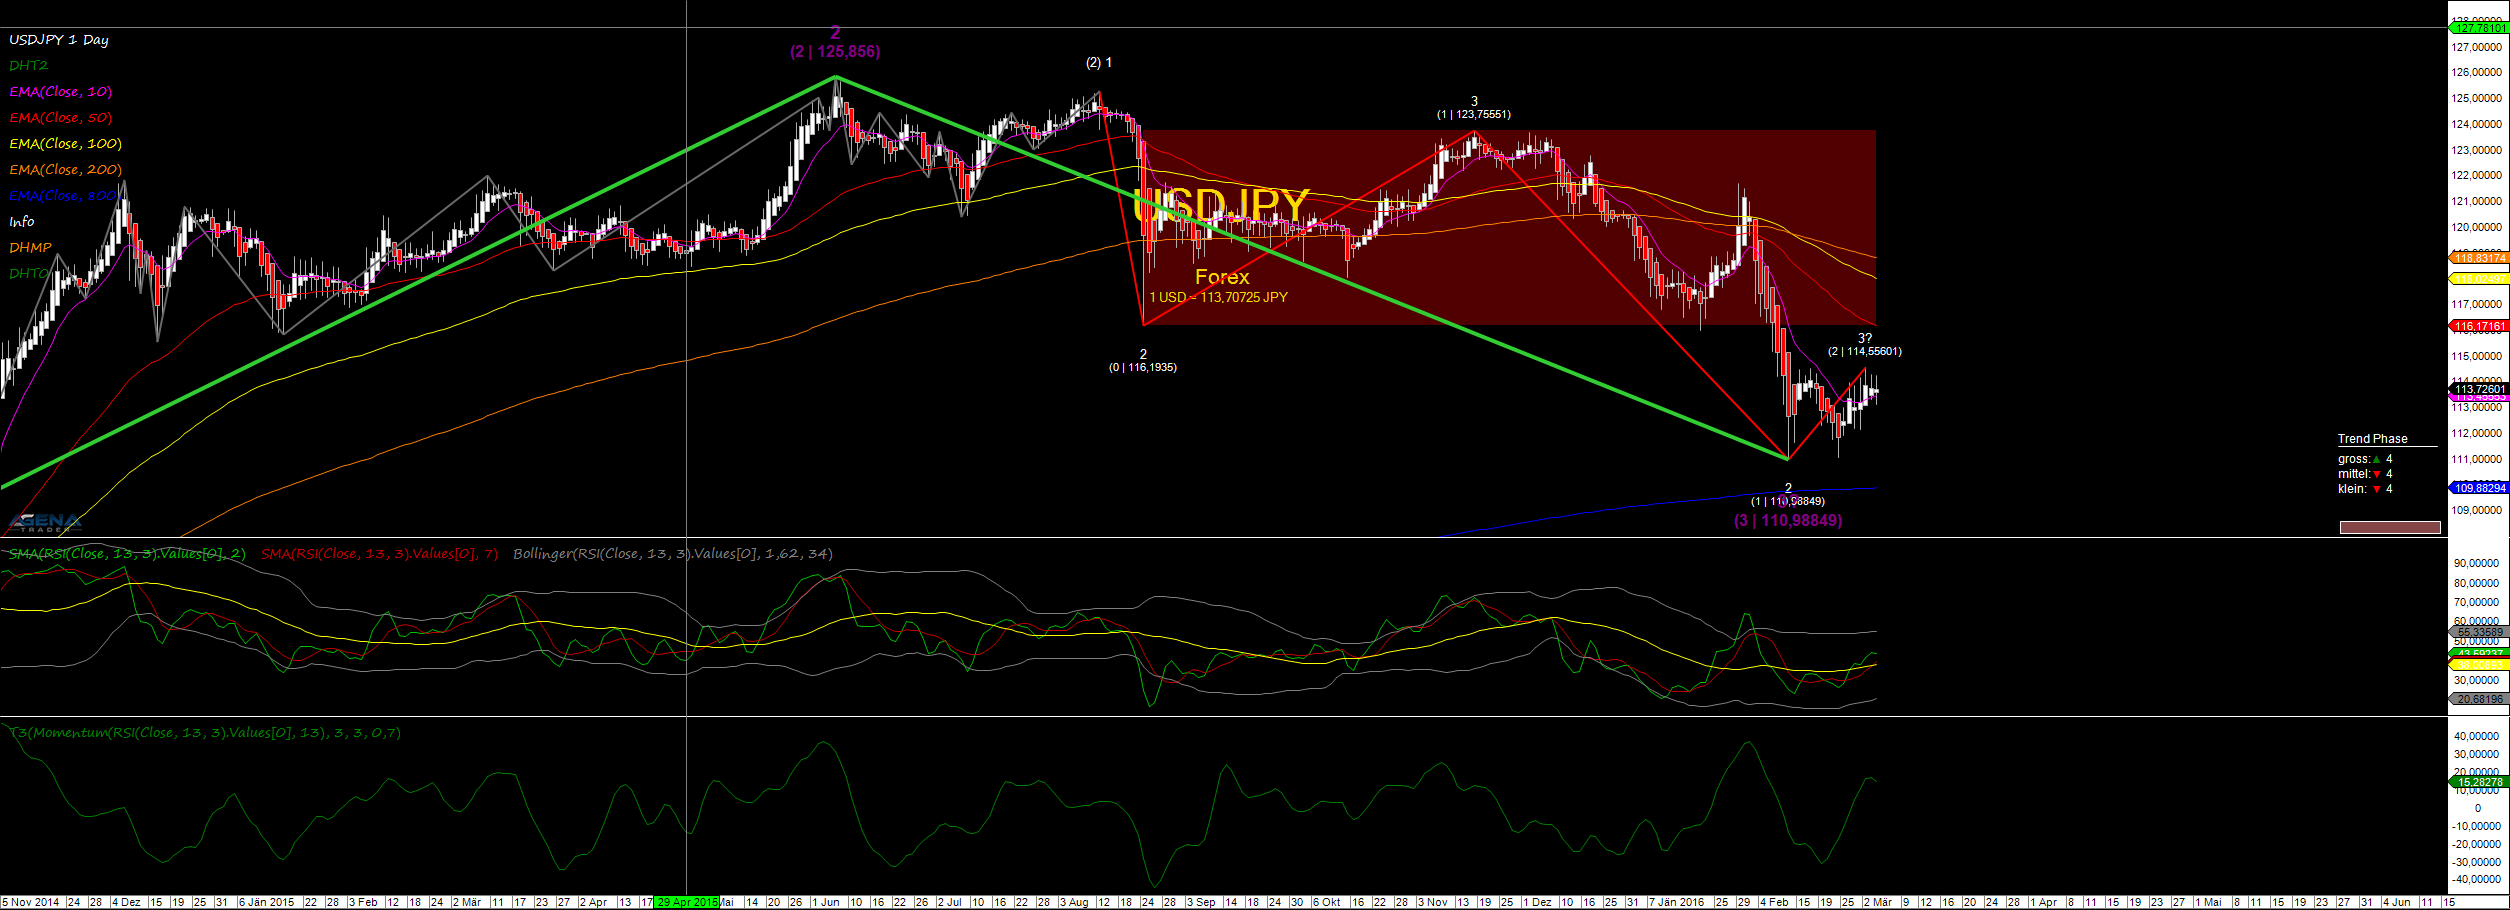Click the black 113,72601 current price marker

pos(2480,390)
